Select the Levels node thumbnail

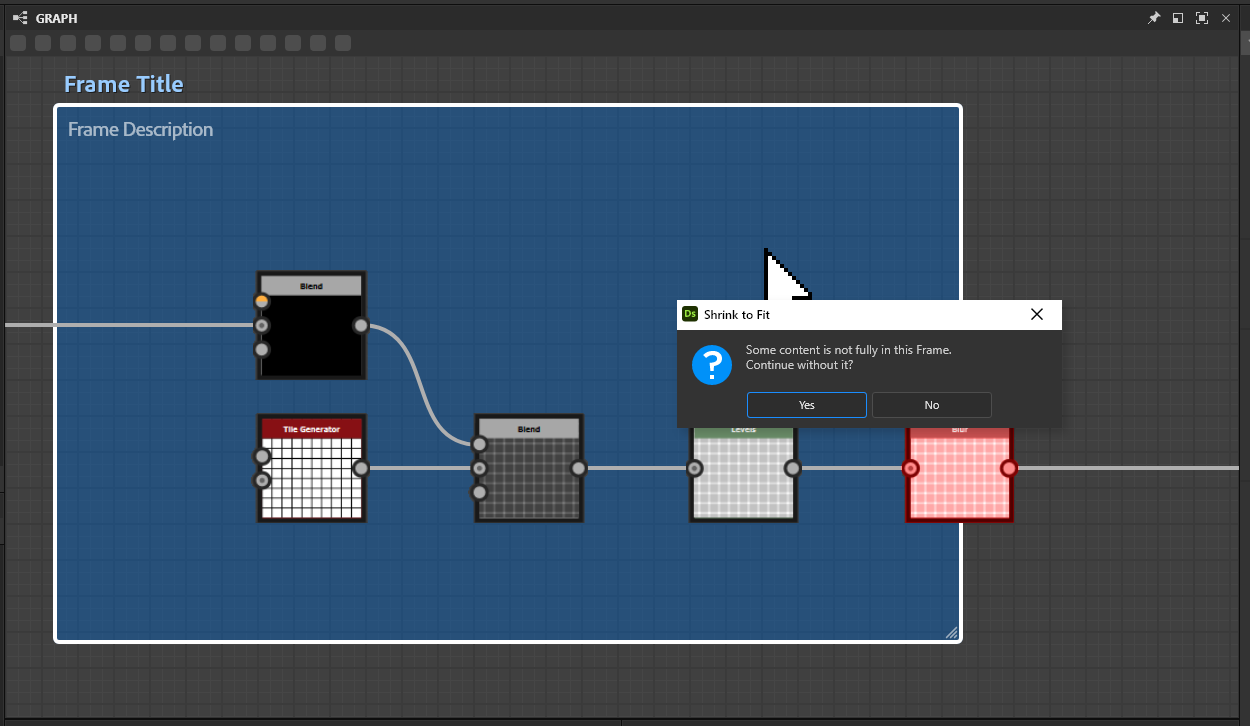tap(743, 478)
